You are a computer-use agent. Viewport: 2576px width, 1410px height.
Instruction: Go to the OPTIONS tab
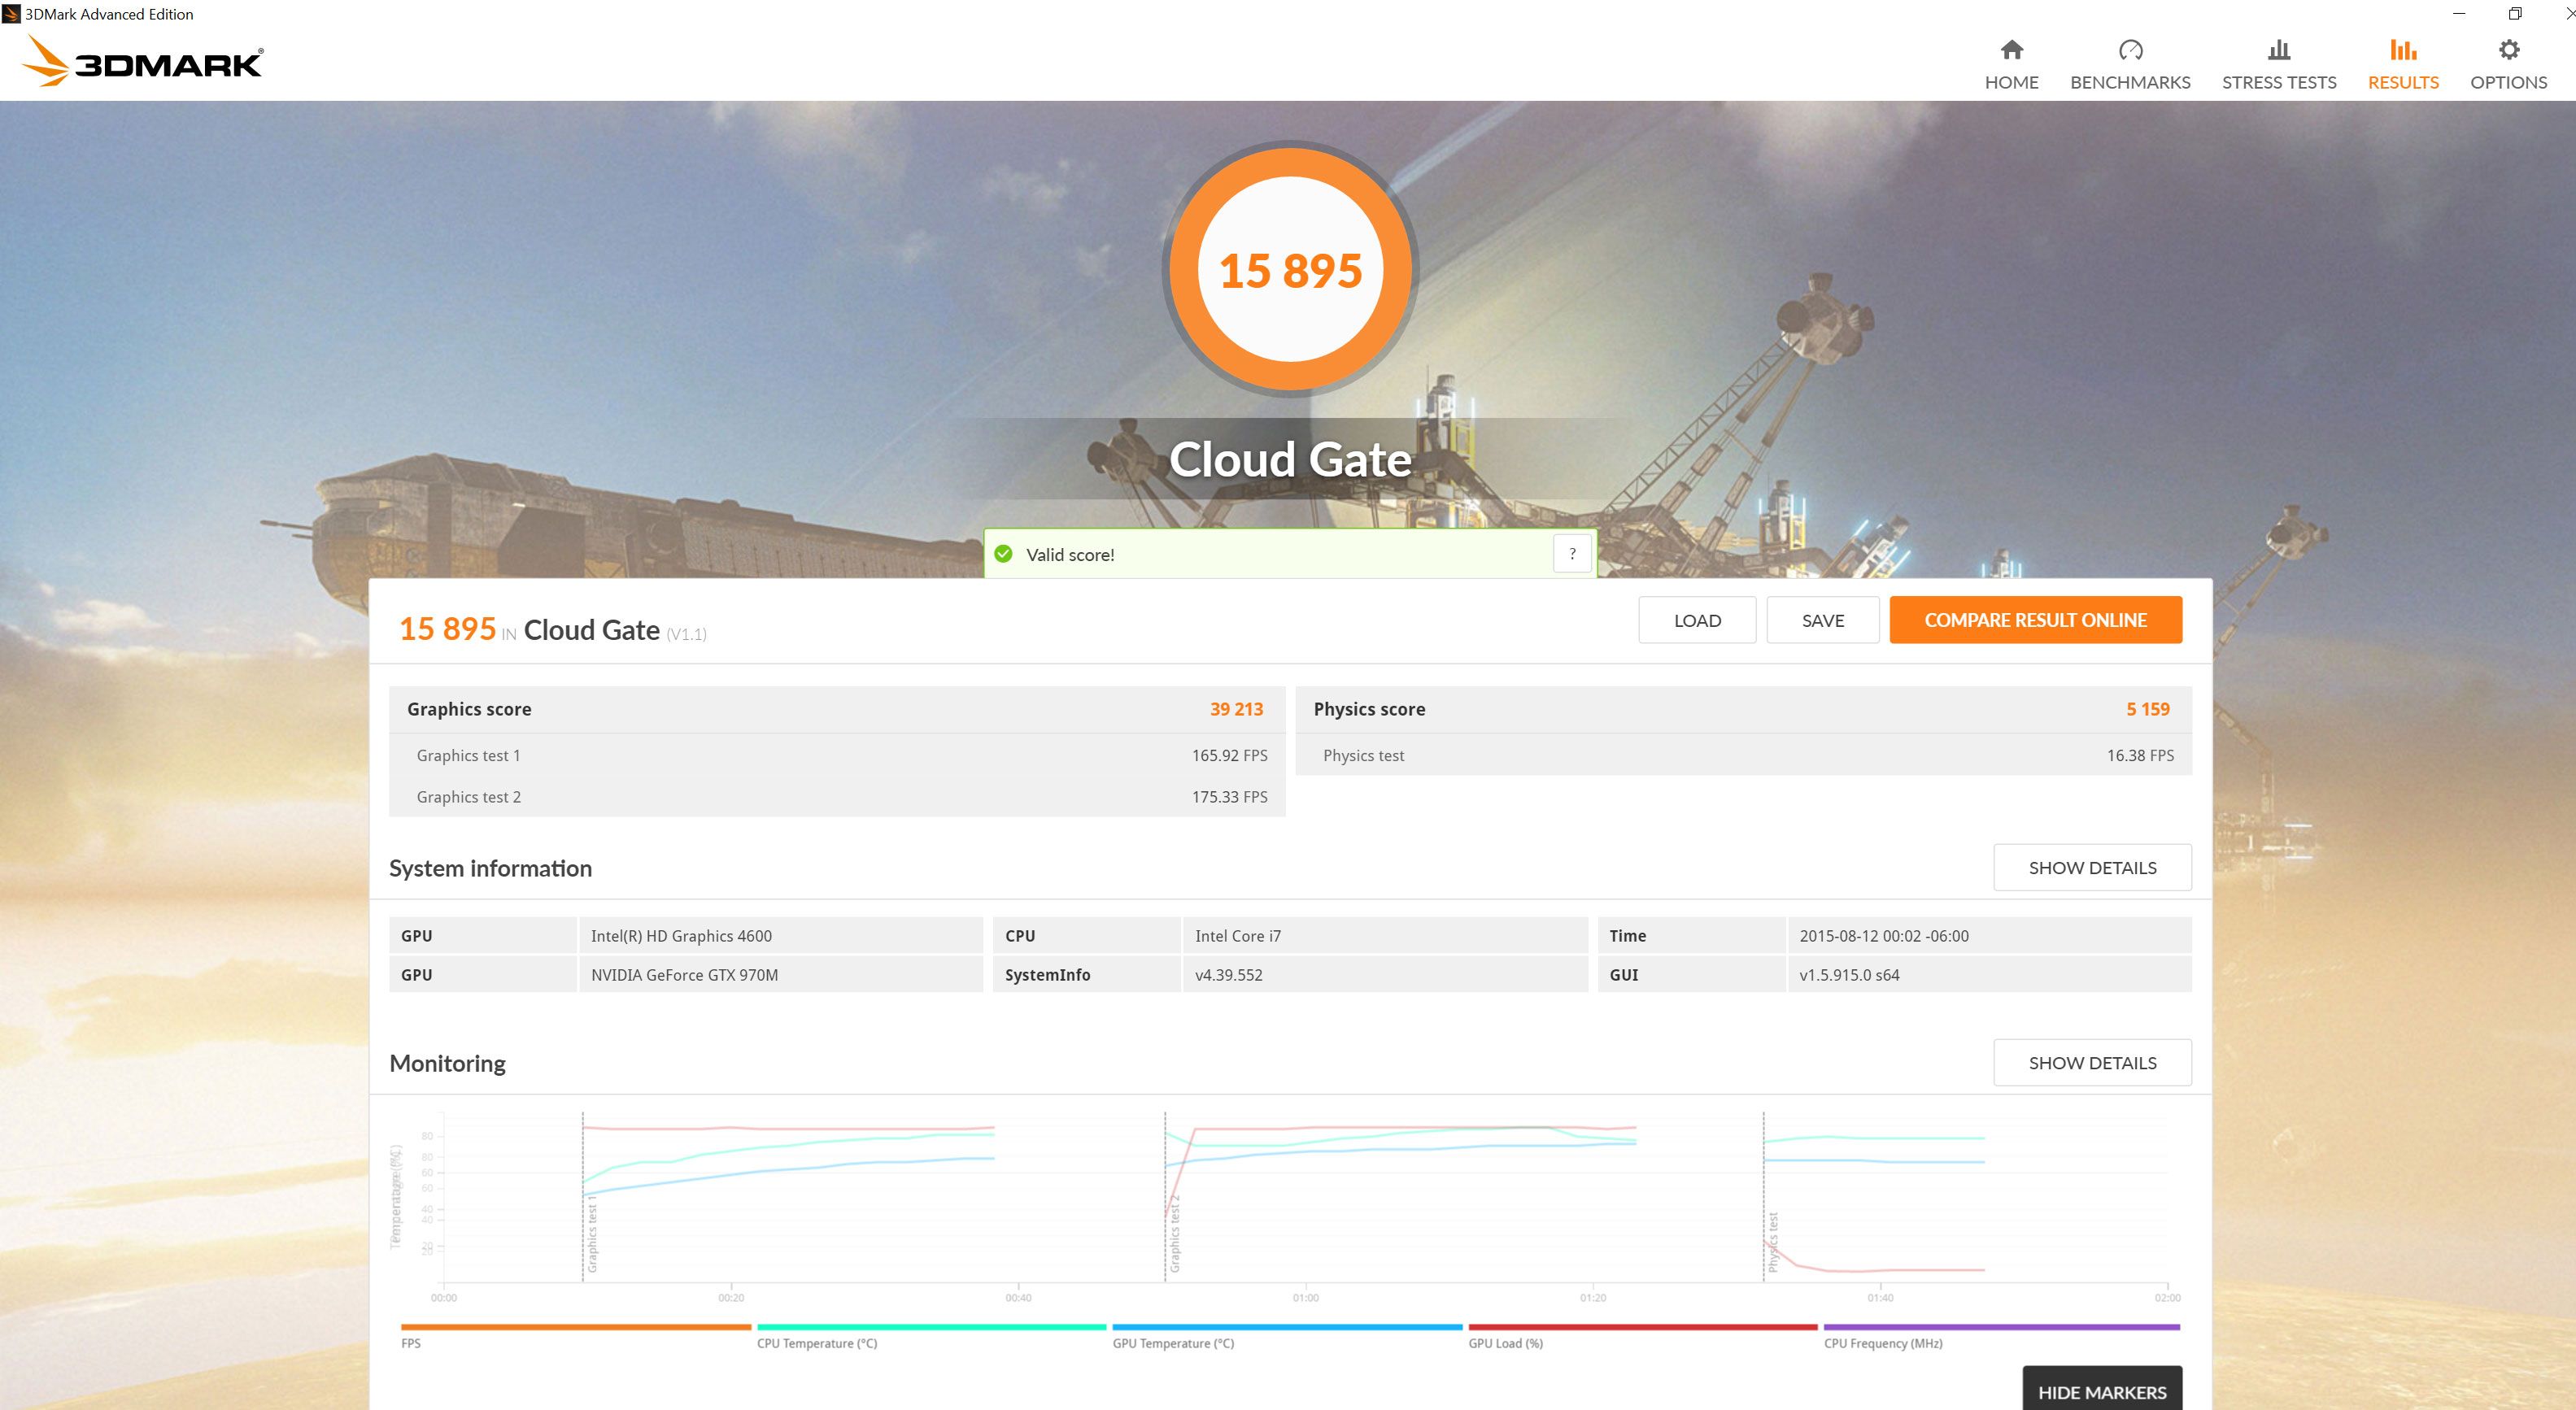[x=2508, y=65]
